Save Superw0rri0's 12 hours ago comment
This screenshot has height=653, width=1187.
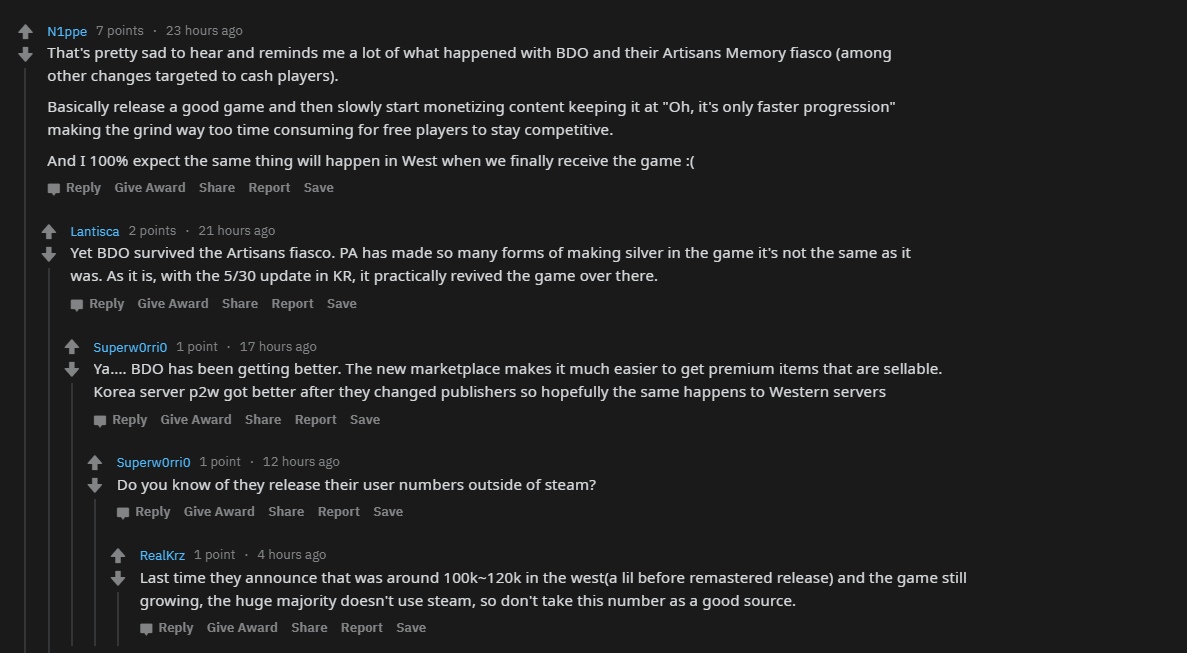tap(388, 512)
